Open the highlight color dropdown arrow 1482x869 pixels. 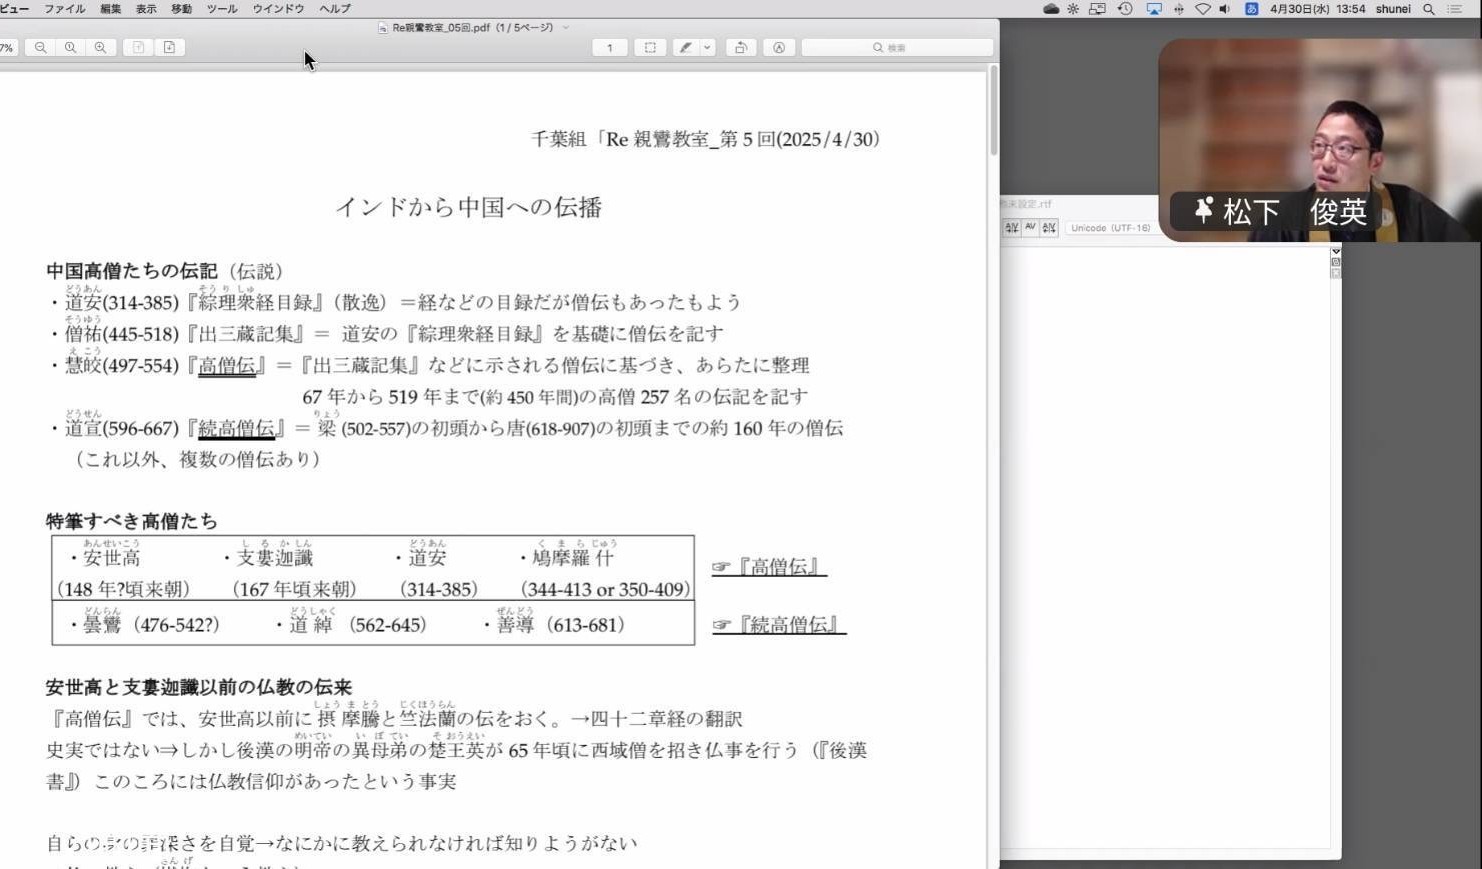707,47
